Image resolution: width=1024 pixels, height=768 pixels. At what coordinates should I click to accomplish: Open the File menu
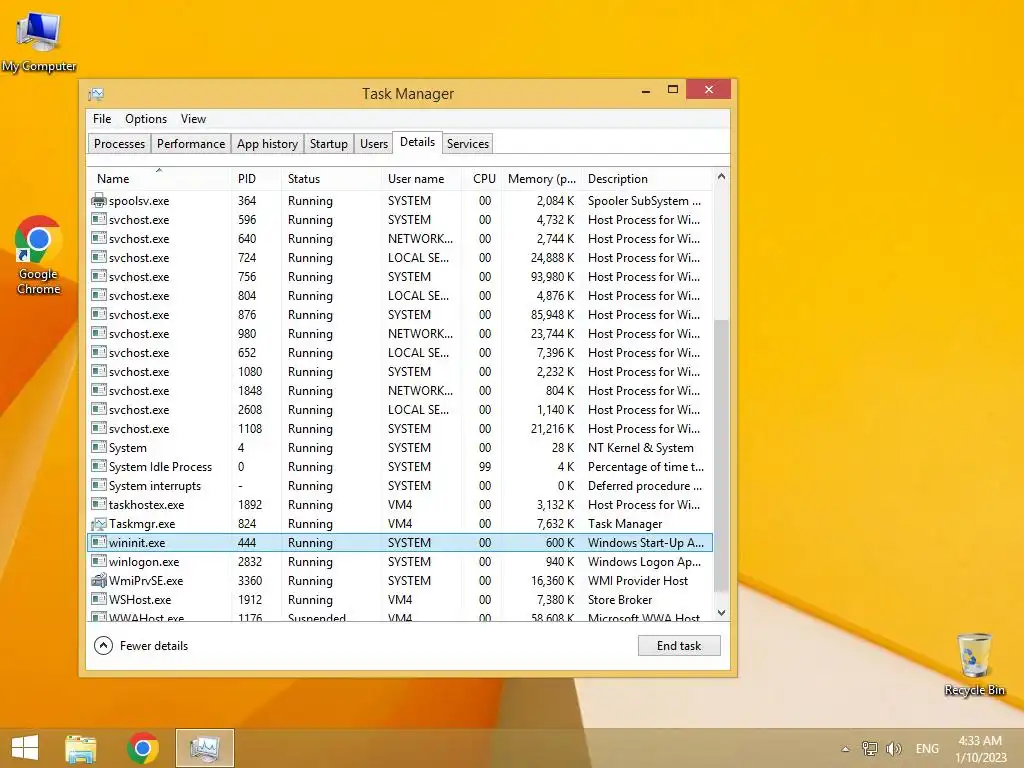(x=102, y=119)
